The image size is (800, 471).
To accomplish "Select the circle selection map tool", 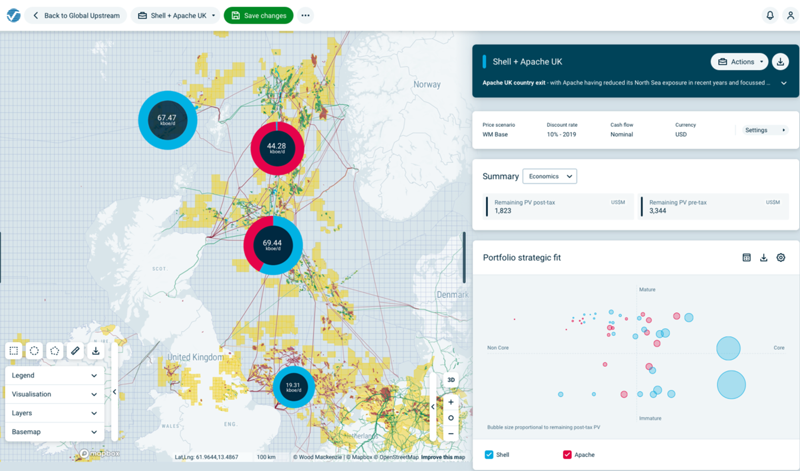I will (x=34, y=351).
